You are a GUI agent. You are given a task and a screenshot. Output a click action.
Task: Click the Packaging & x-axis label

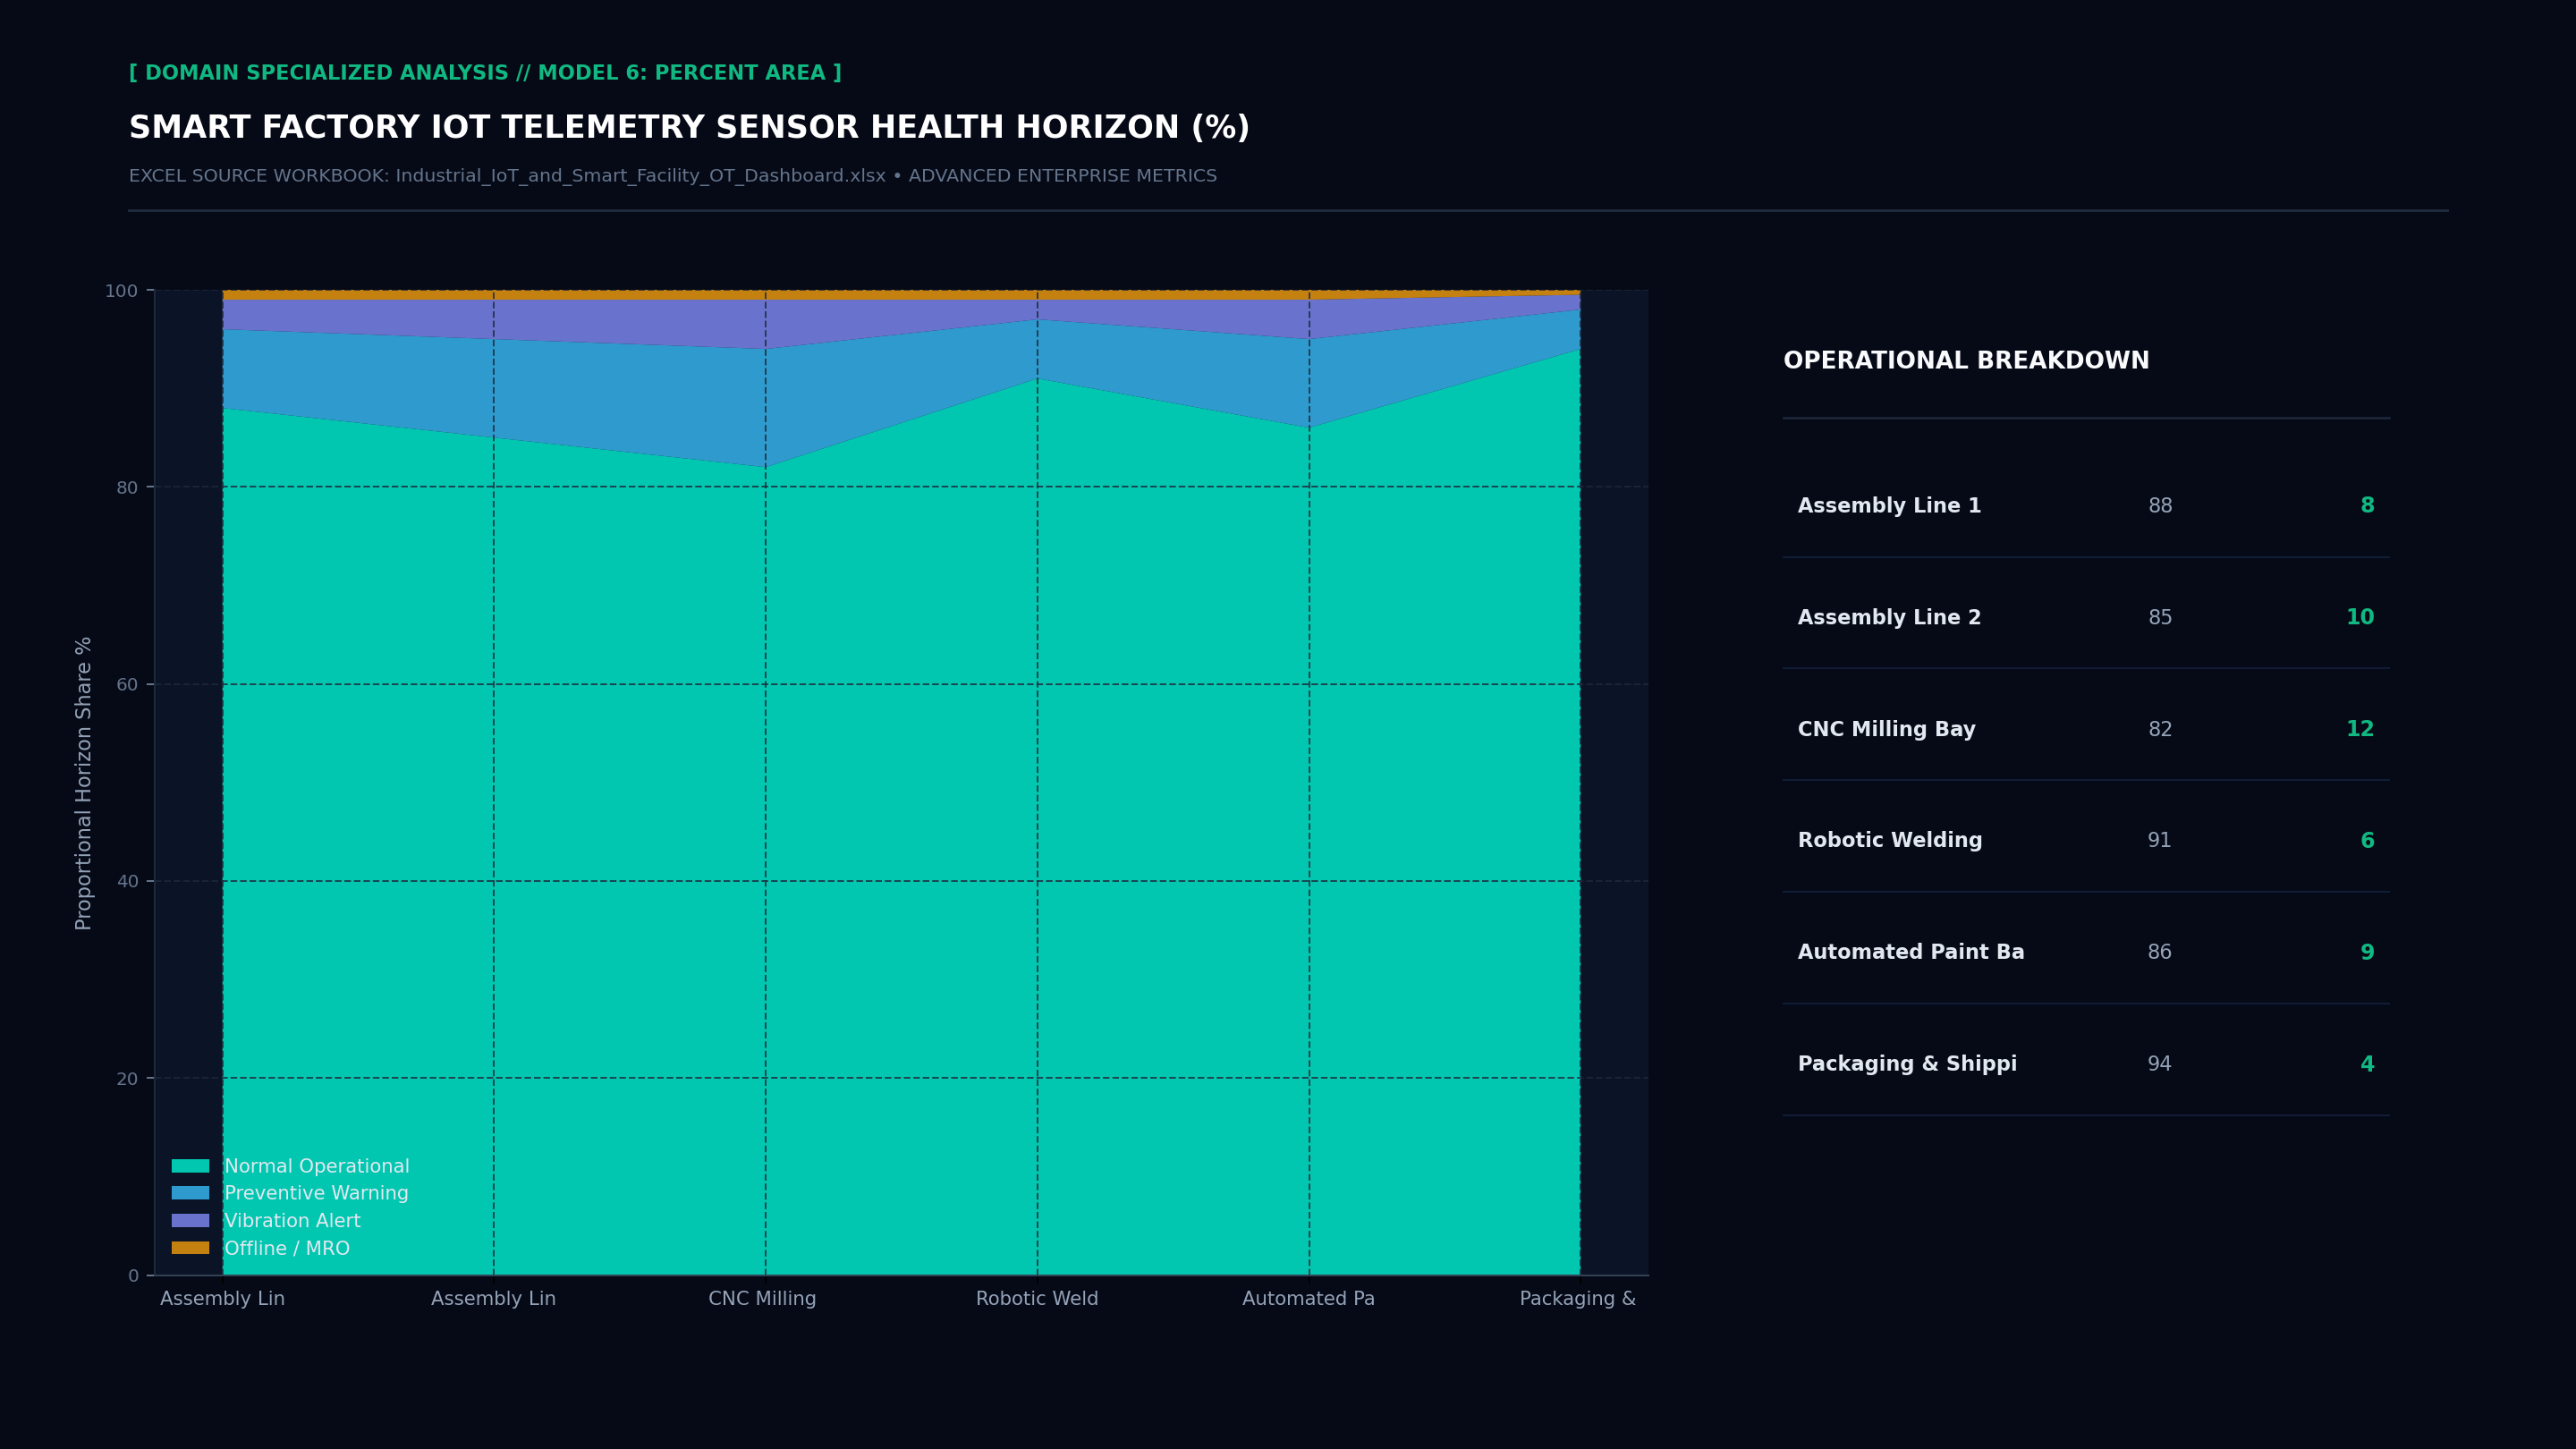pos(1577,1299)
